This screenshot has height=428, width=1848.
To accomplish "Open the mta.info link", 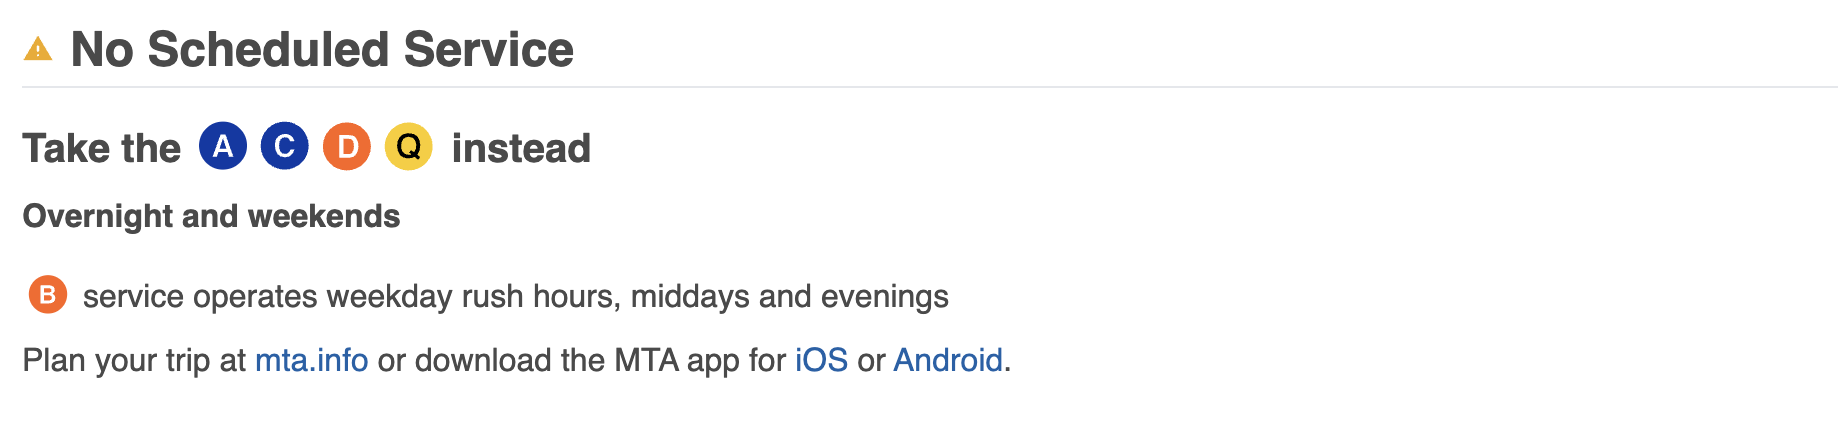I will pos(311,360).
